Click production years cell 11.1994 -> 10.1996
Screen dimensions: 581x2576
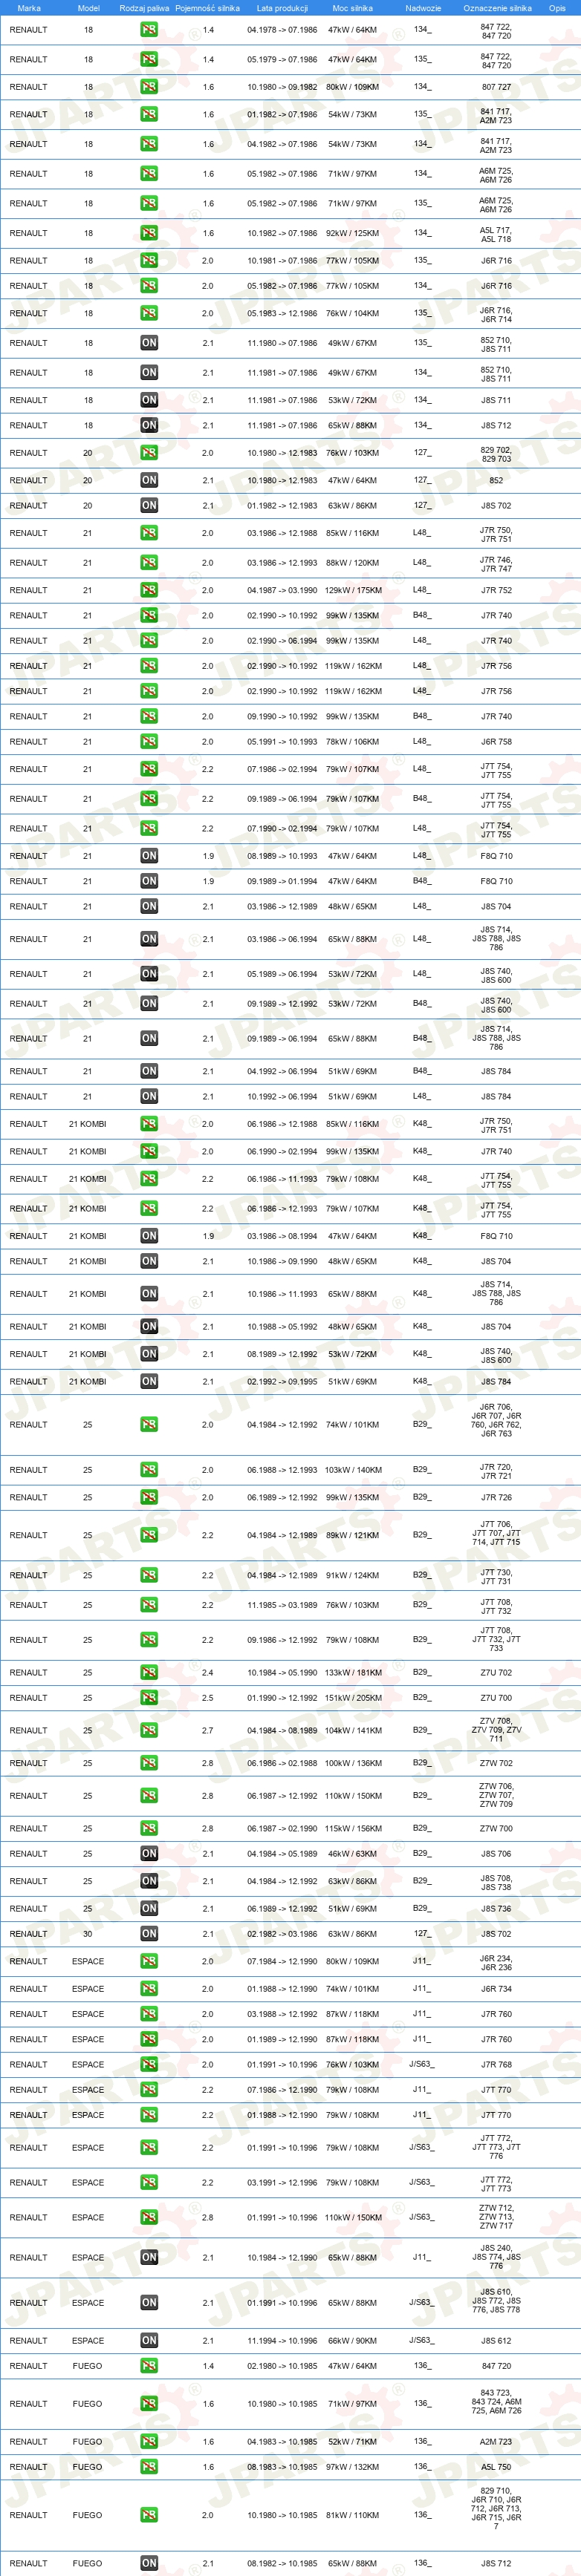[282, 2340]
